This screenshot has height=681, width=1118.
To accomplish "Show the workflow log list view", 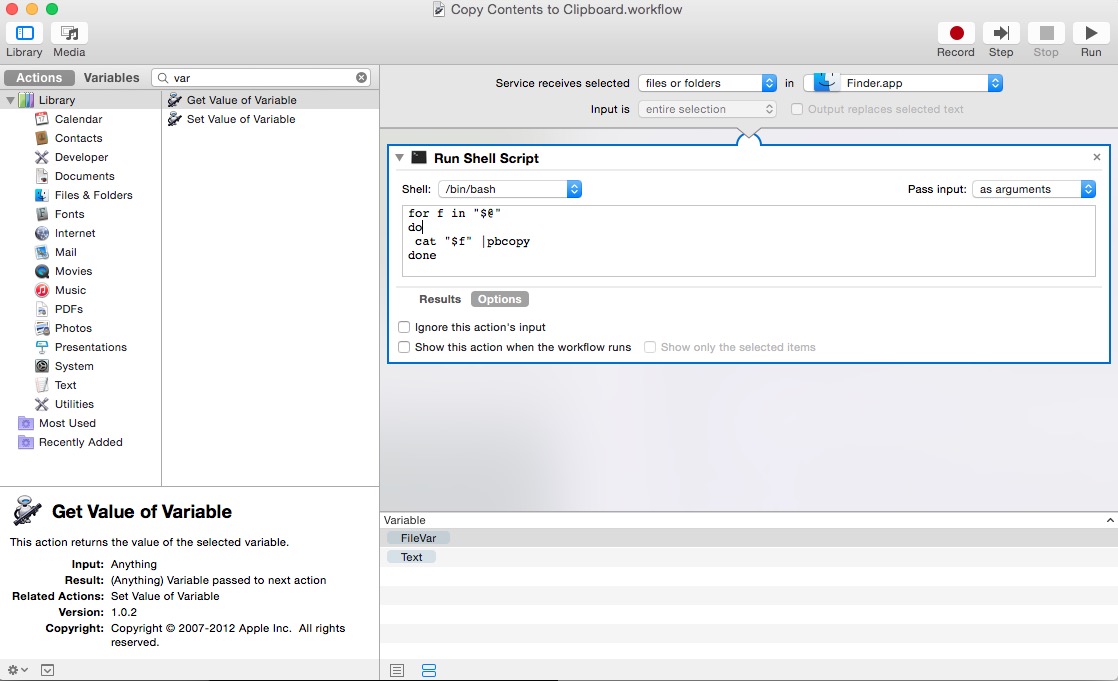I will coord(397,671).
